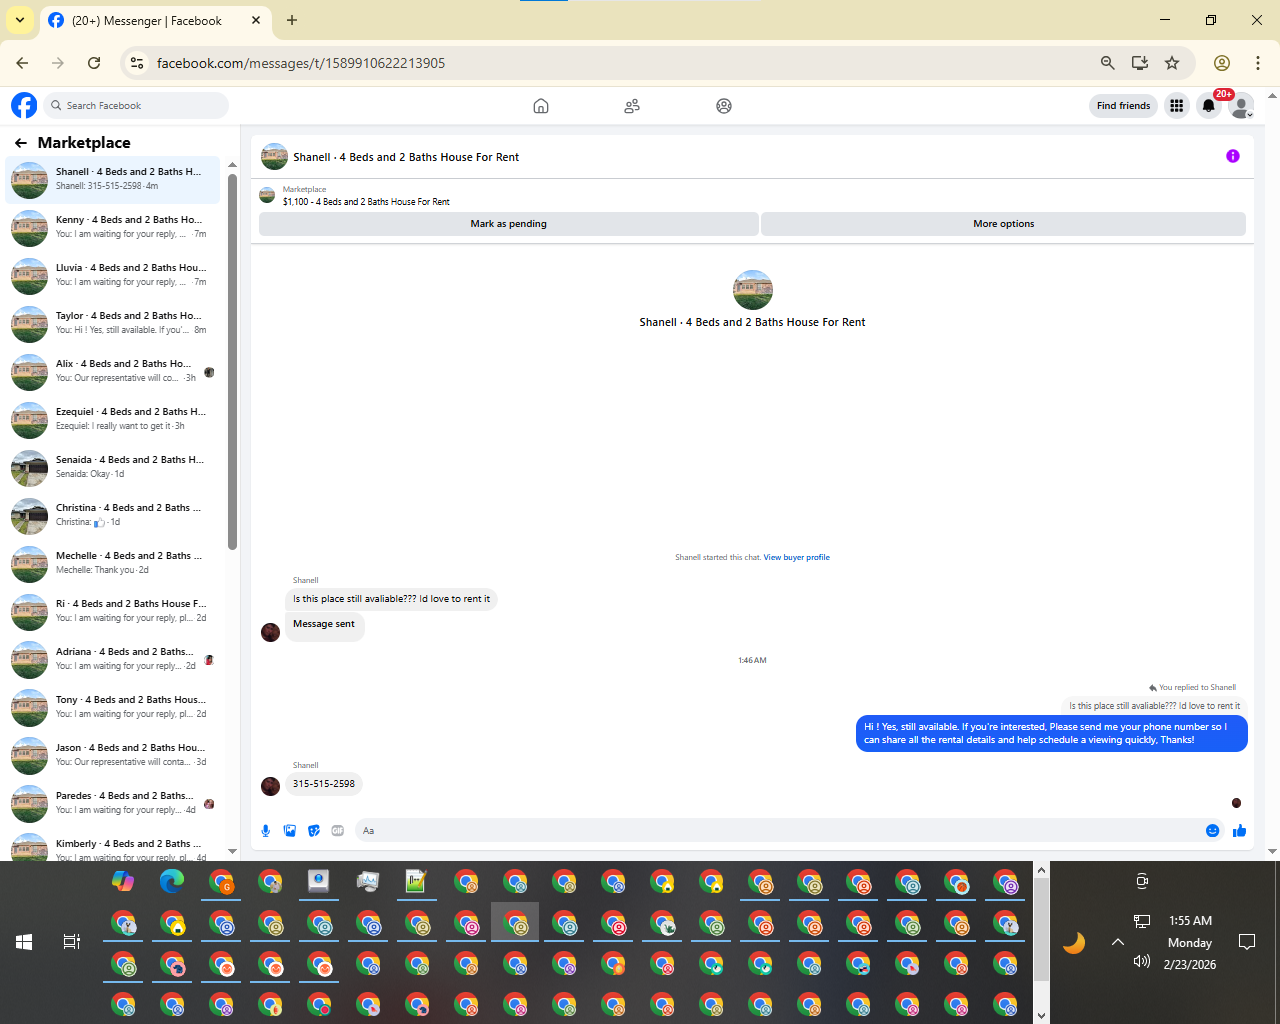
Task: Open Mechelle's conversation in the list
Action: 112,563
